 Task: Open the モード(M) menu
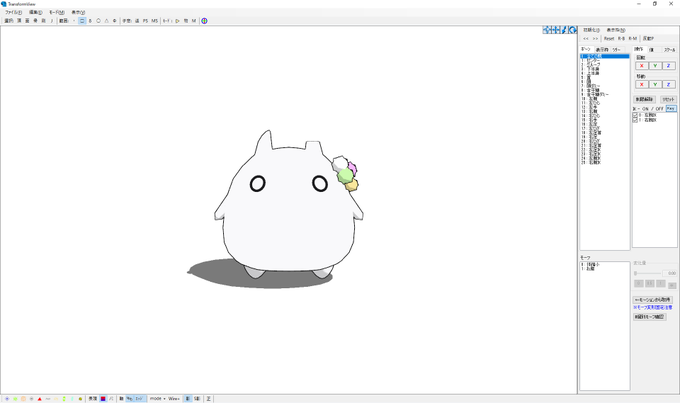click(x=56, y=13)
